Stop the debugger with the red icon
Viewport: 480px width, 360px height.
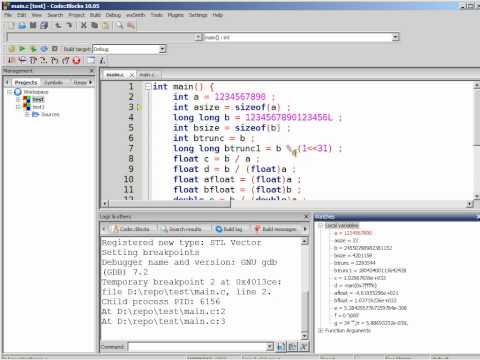tap(76, 60)
